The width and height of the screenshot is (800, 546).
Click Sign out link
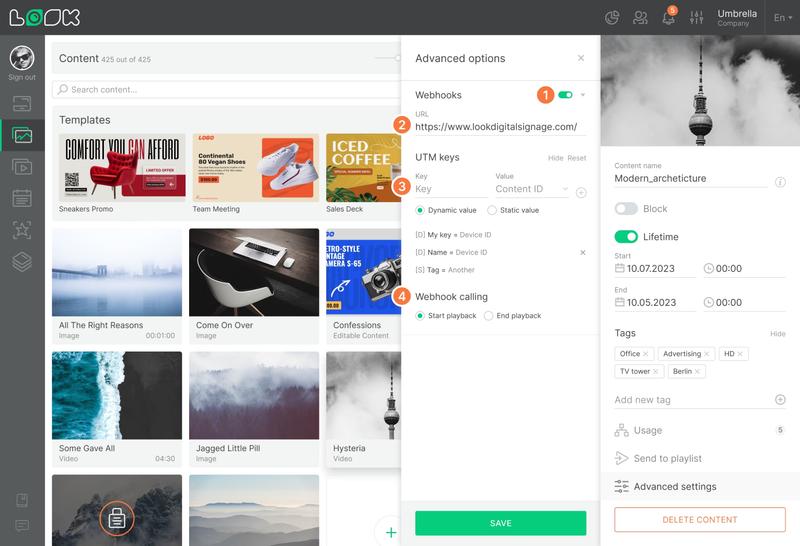tap(22, 77)
